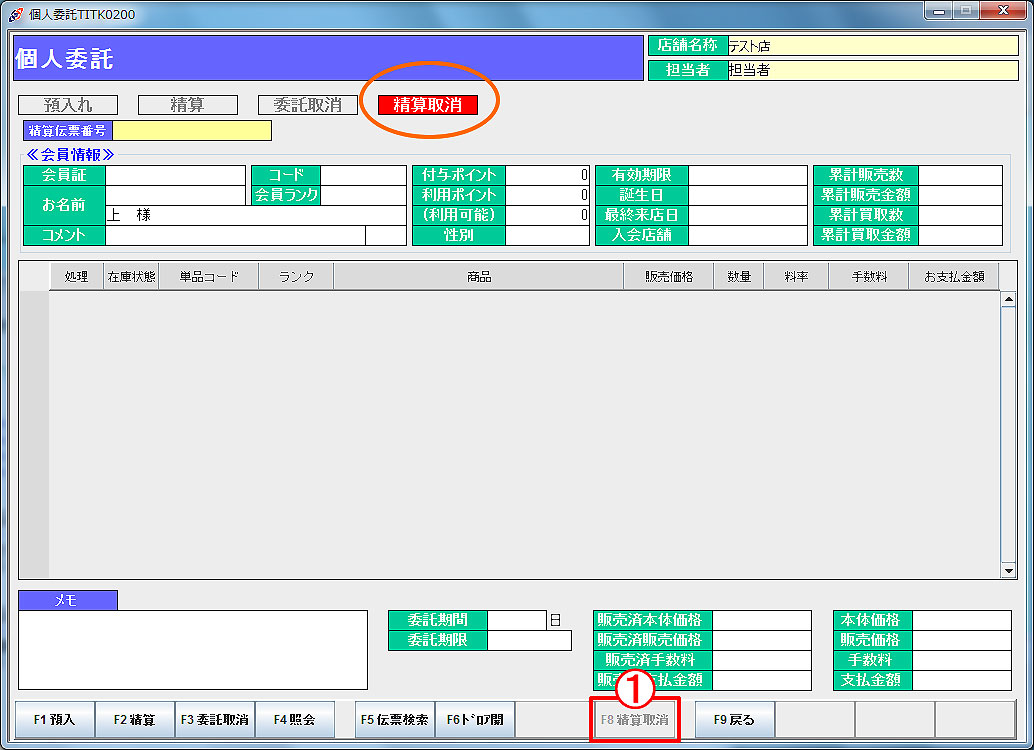The height and width of the screenshot is (750, 1034).
Task: Click the F3 委託取消 button
Action: coord(215,719)
